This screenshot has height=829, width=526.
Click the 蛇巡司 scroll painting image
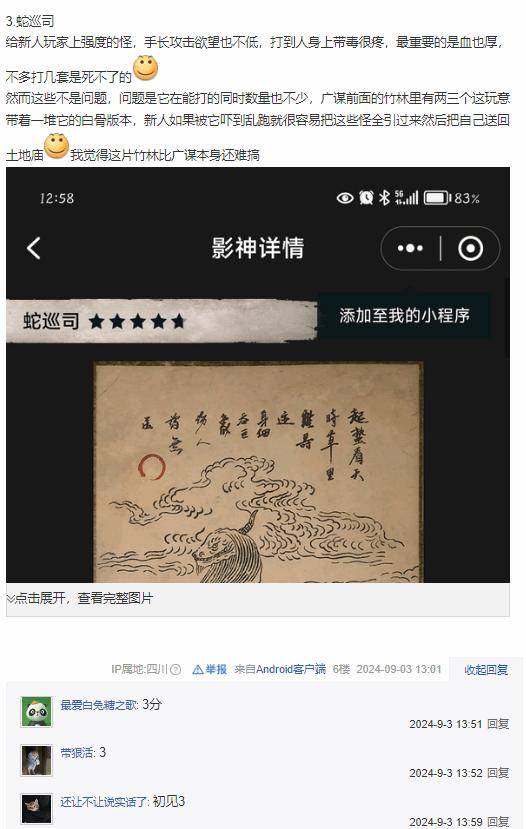[x=259, y=472]
